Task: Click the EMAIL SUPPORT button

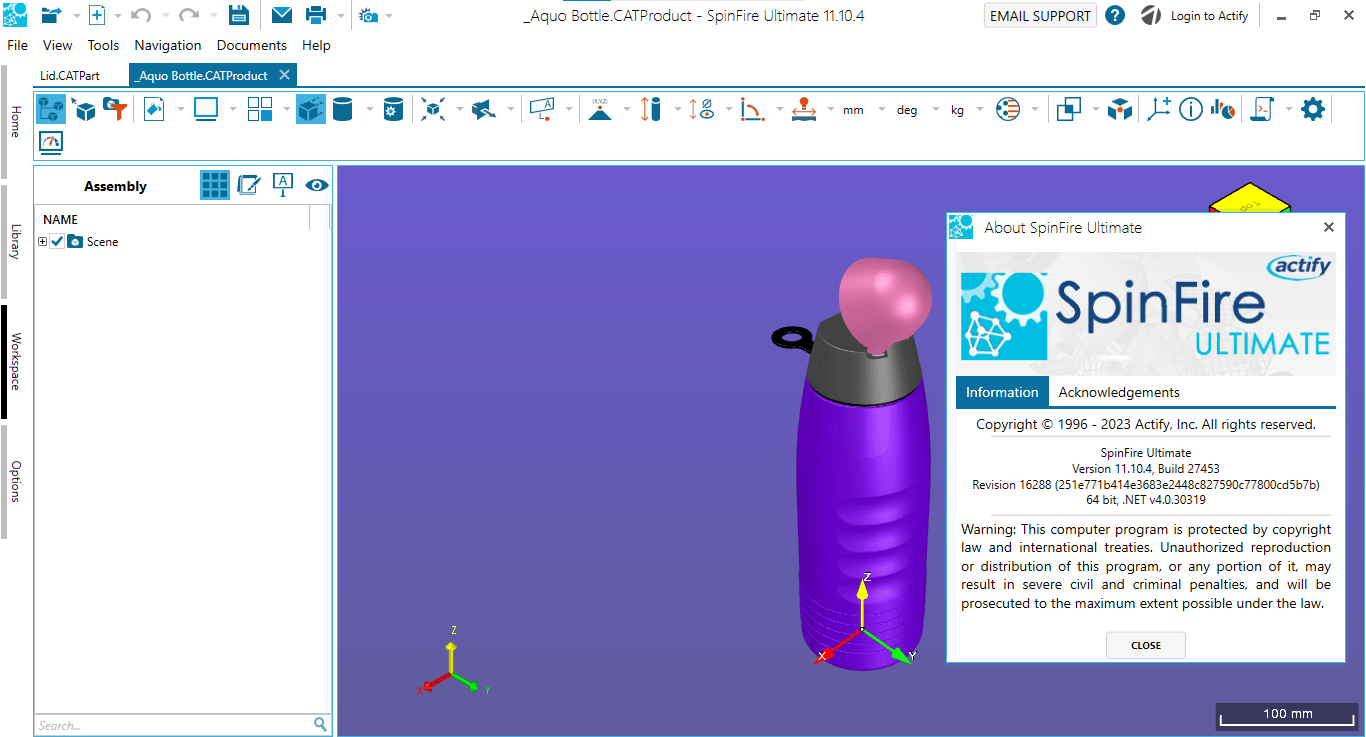Action: [1040, 16]
